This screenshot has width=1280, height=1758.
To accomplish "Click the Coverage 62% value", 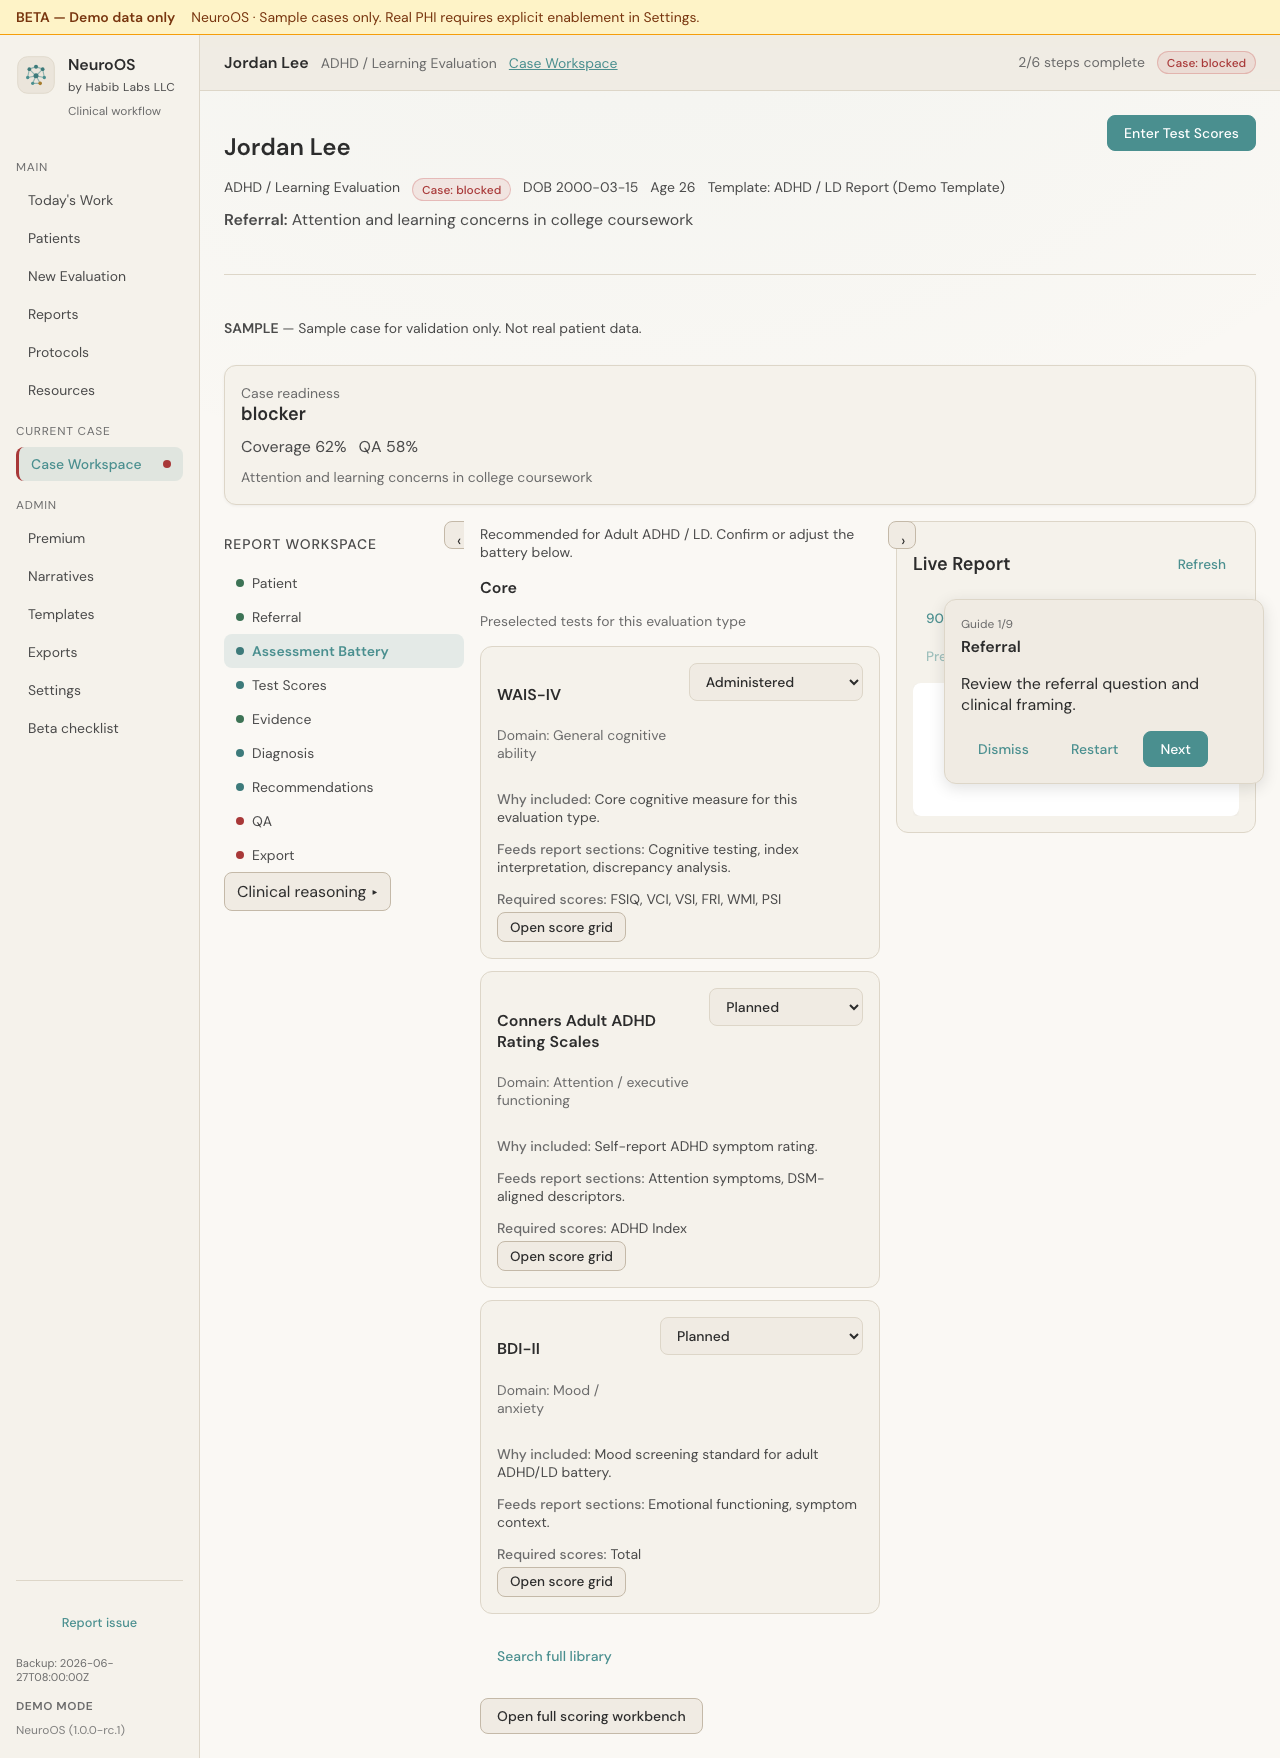I will click(x=293, y=446).
